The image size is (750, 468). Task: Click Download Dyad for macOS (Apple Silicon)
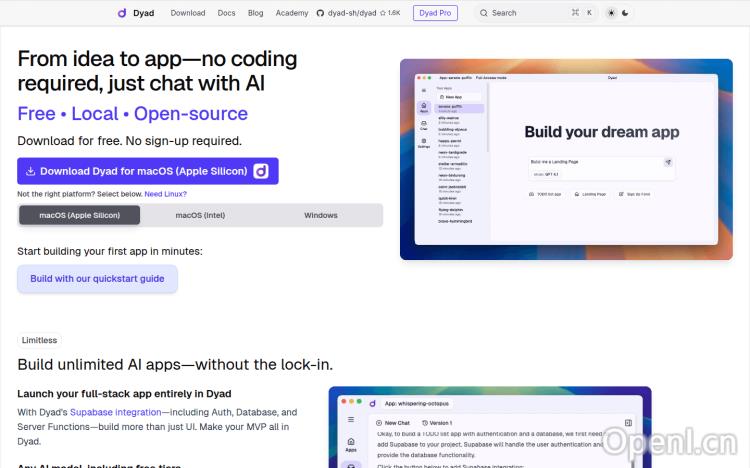pyautogui.click(x=147, y=171)
